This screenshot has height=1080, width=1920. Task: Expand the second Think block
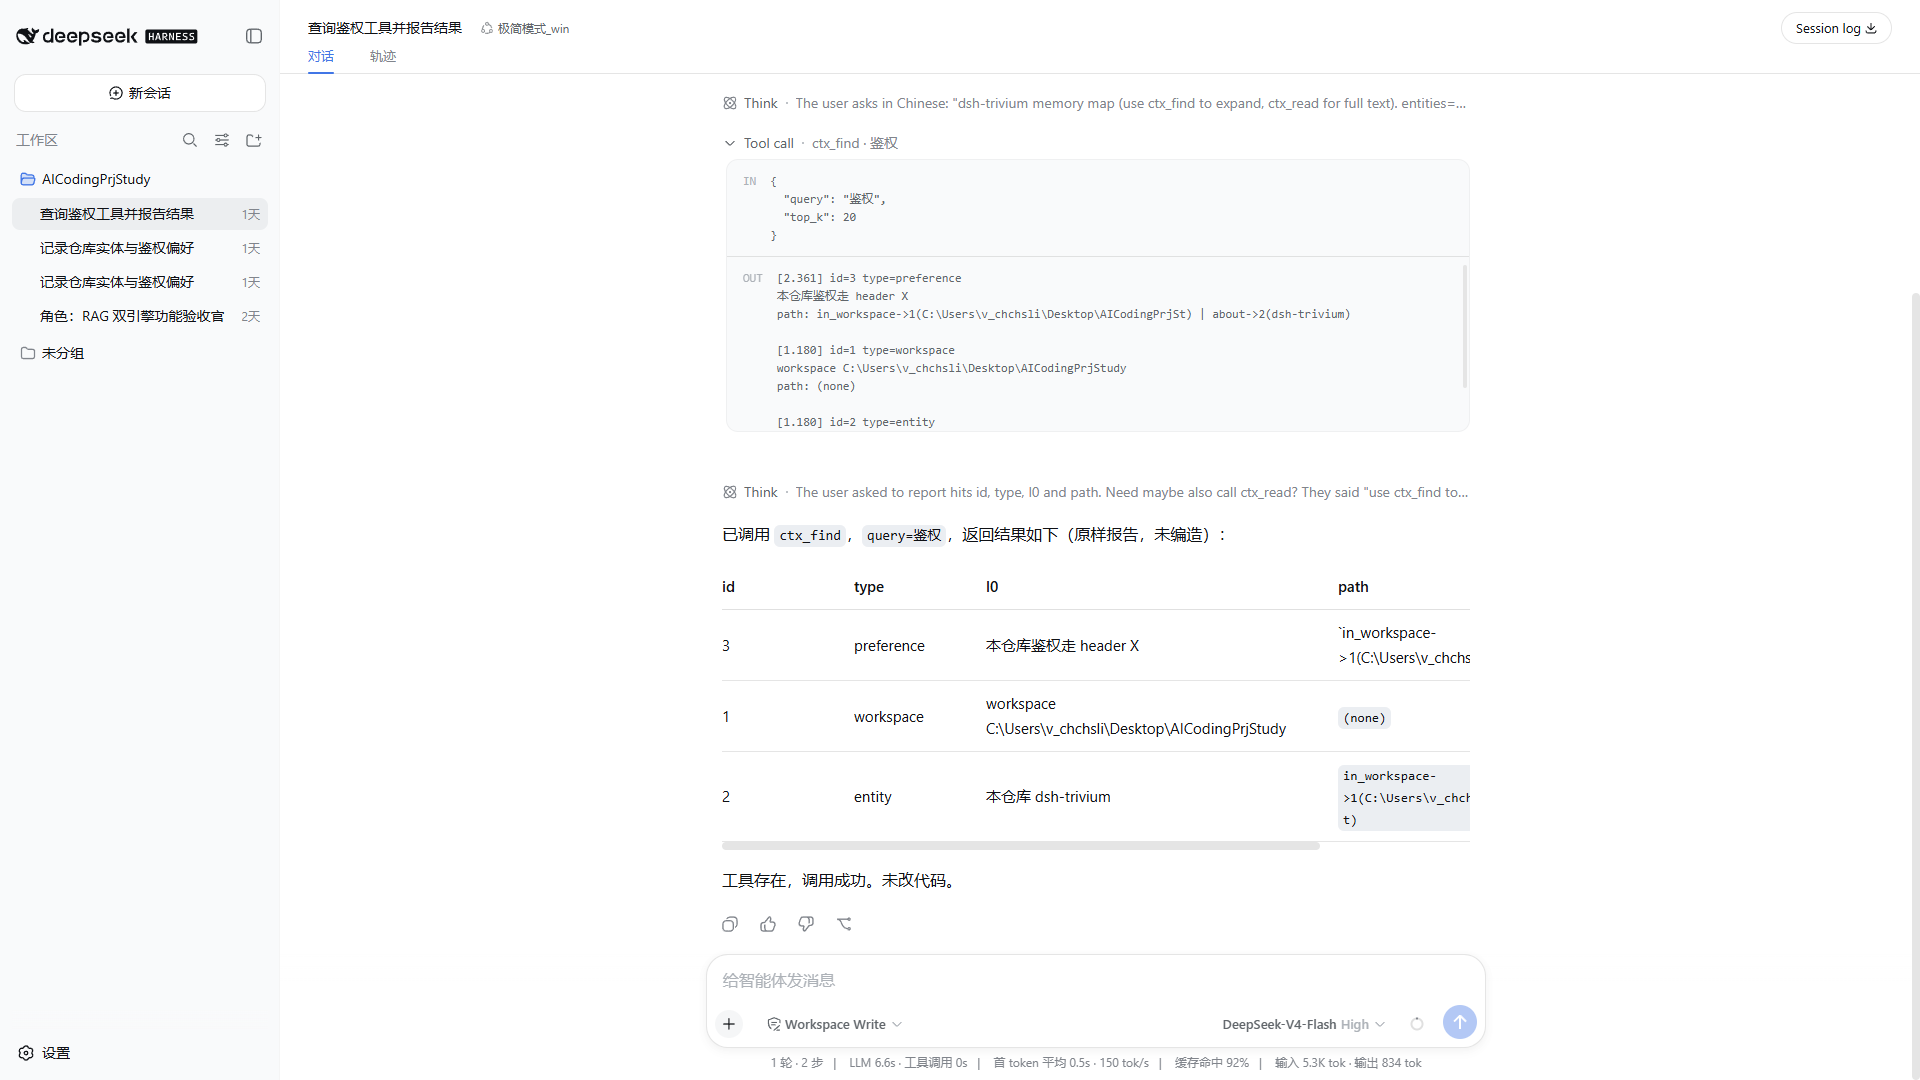1095,492
